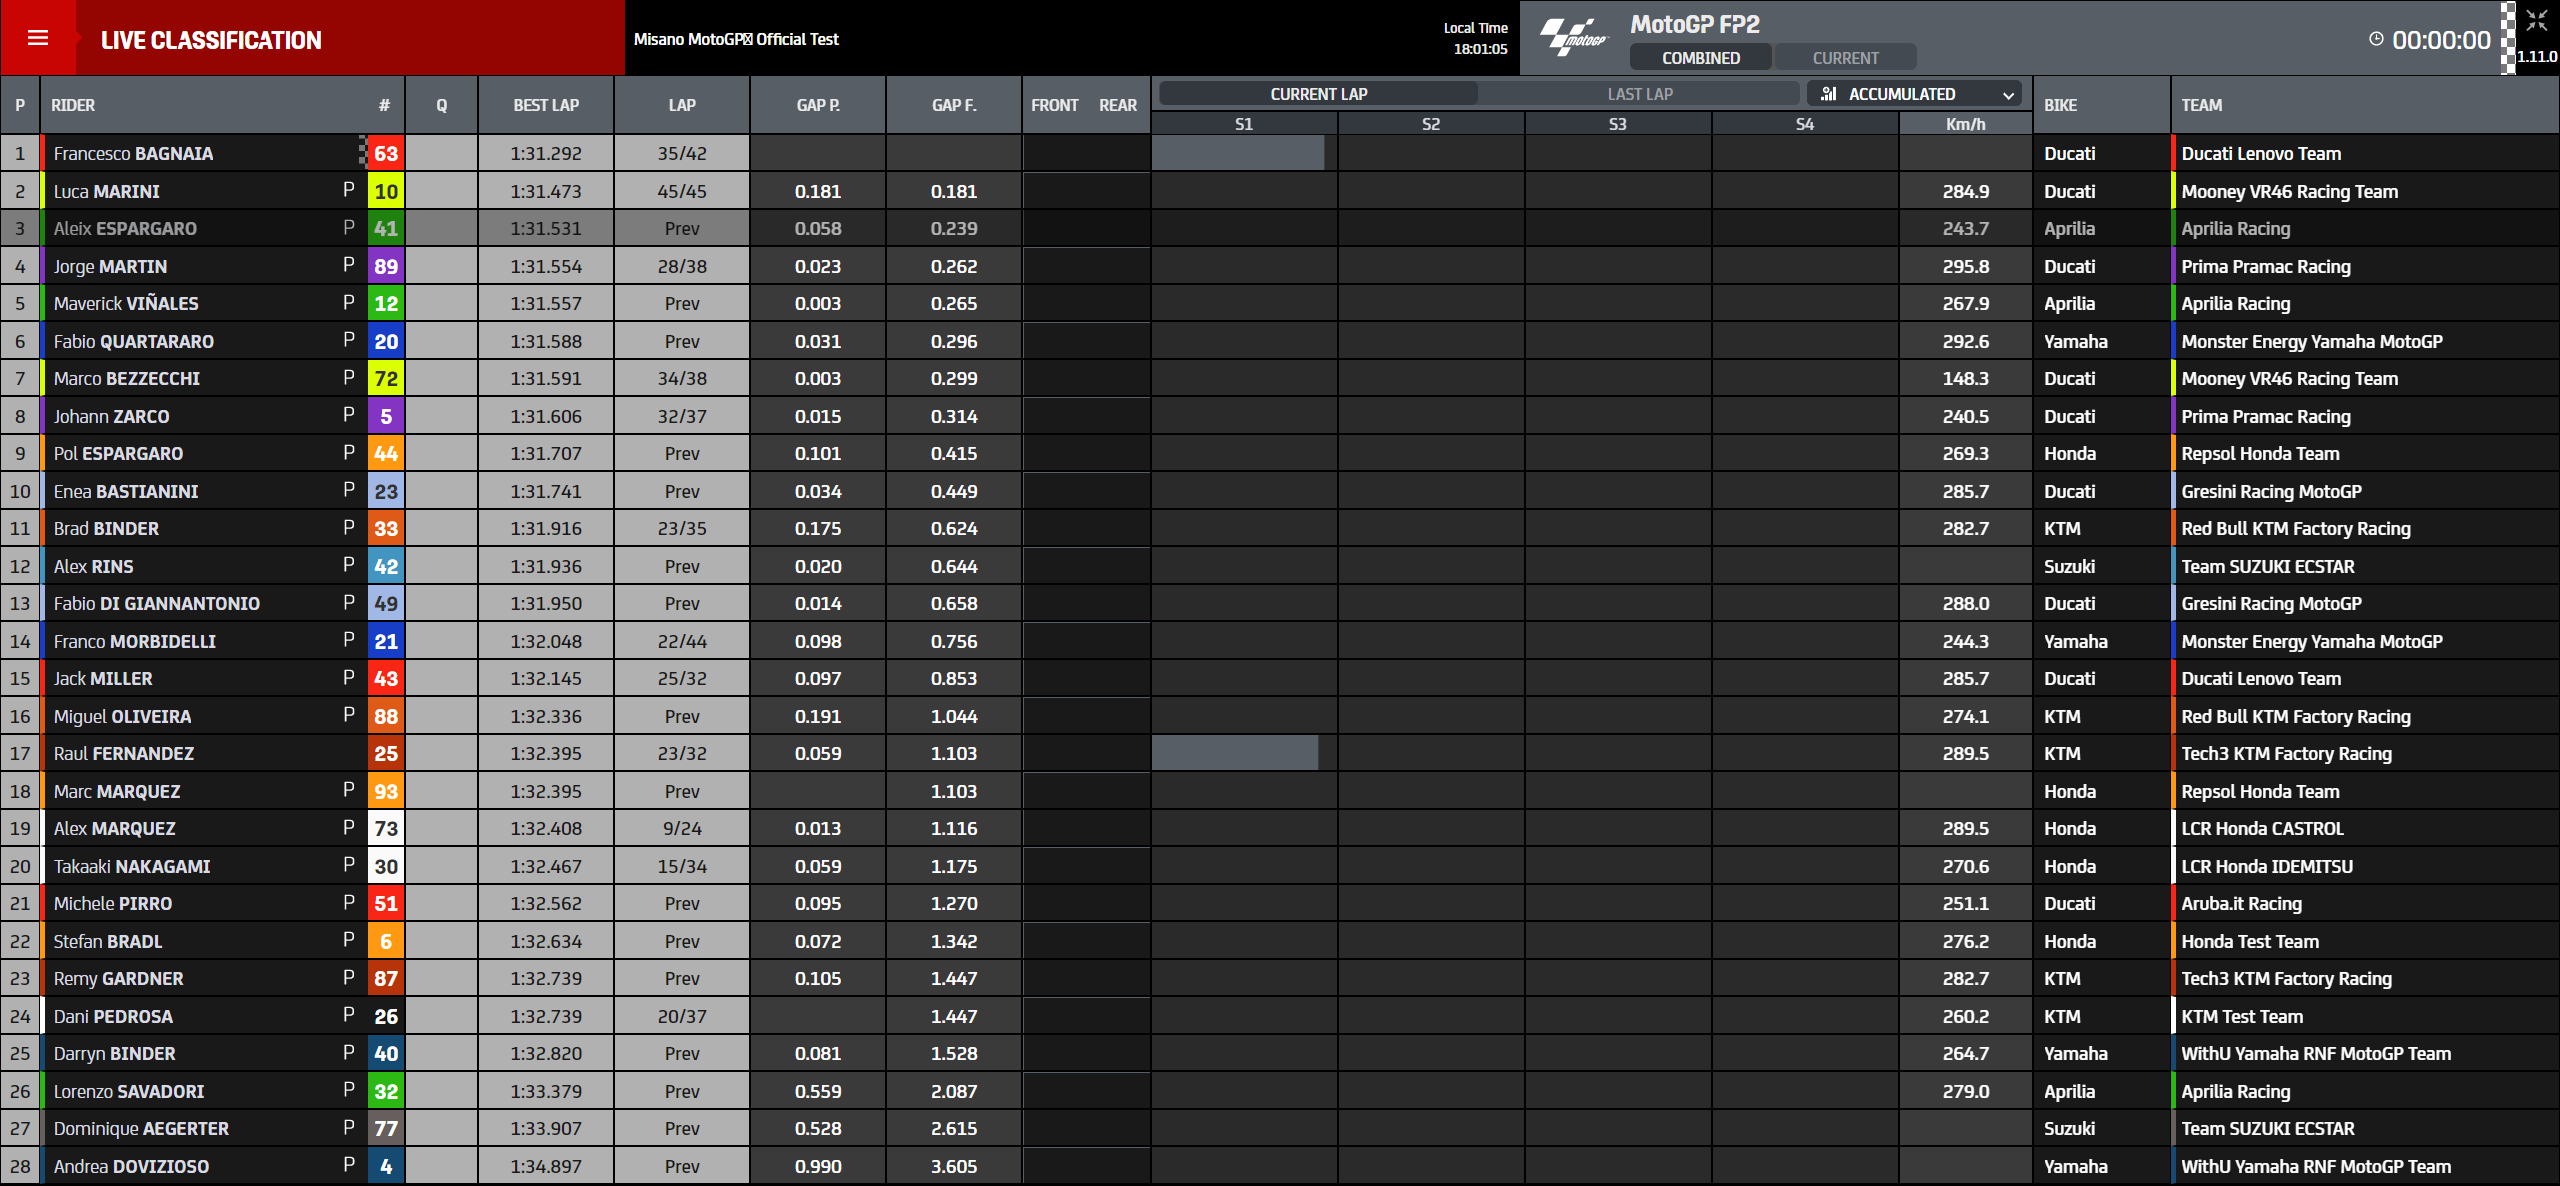Viewport: 2560px width, 1186px height.
Task: Select rider Enea BASTIANINI
Action: (126, 491)
